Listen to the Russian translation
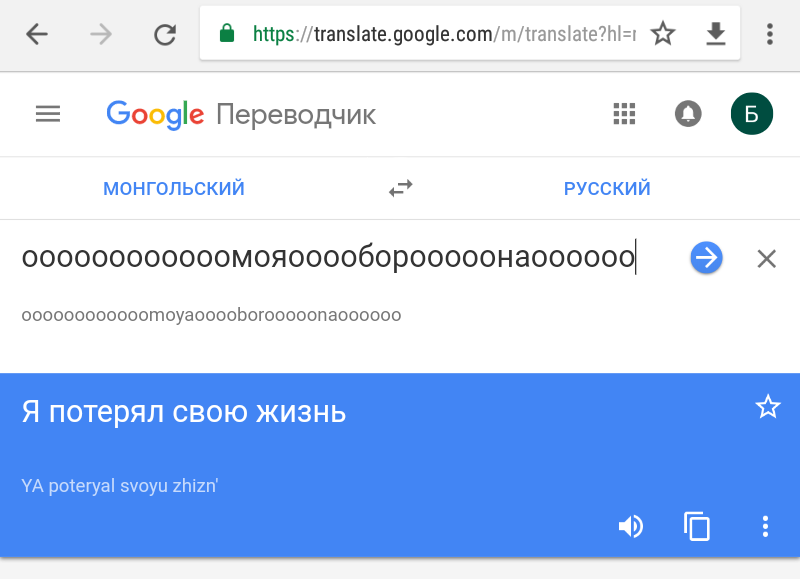The width and height of the screenshot is (800, 579). coord(630,526)
